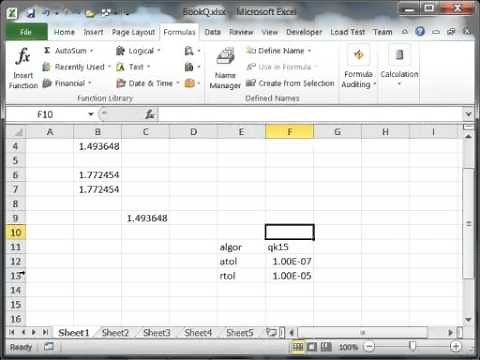Open Math & Trig functions icon
Viewport: 480px width, 360px height.
pyautogui.click(x=192, y=67)
